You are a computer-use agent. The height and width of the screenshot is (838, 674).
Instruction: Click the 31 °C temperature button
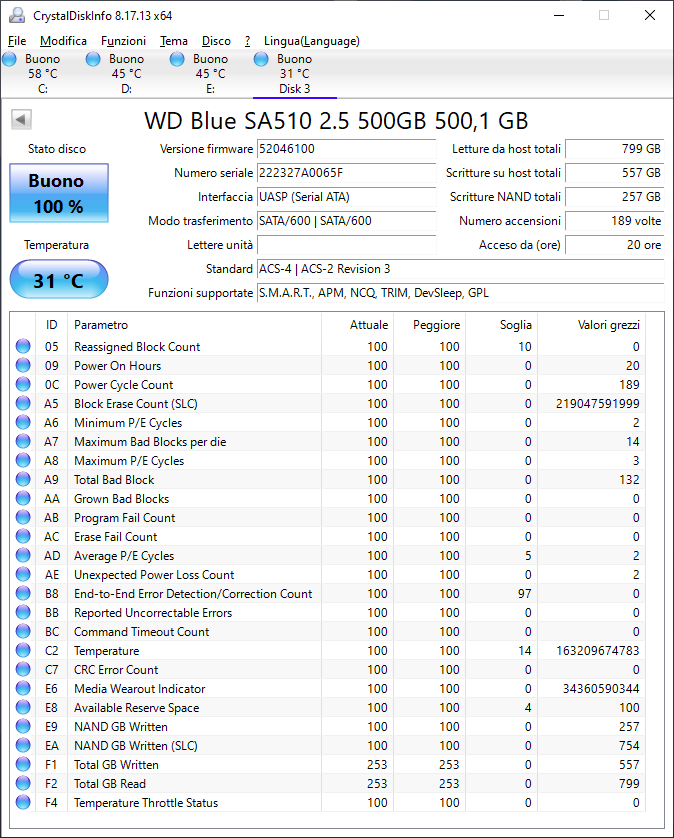click(x=59, y=280)
